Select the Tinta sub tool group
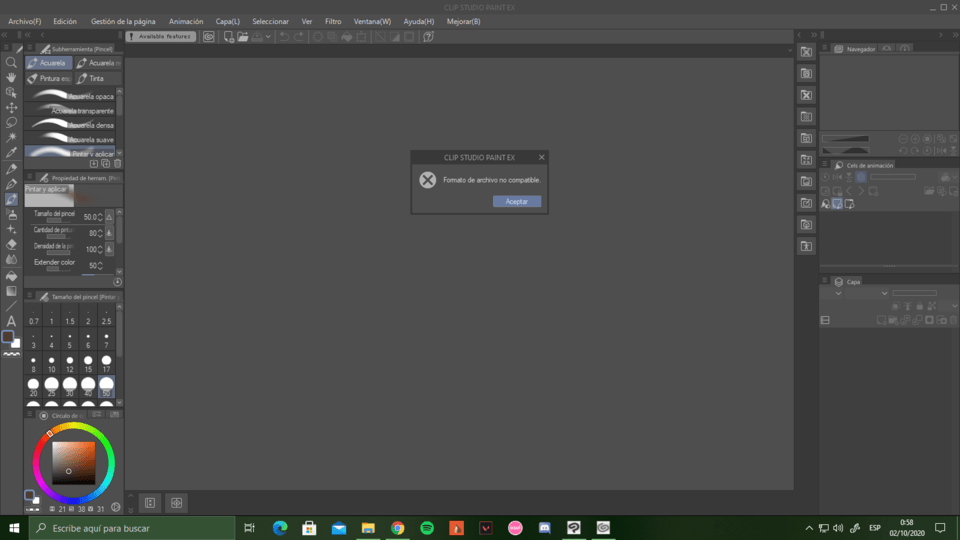 coord(96,78)
